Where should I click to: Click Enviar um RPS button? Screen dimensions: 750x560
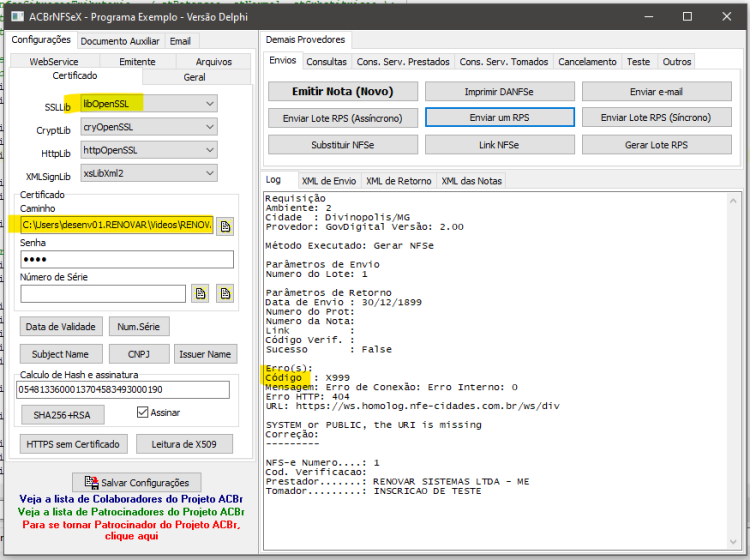[x=499, y=117]
